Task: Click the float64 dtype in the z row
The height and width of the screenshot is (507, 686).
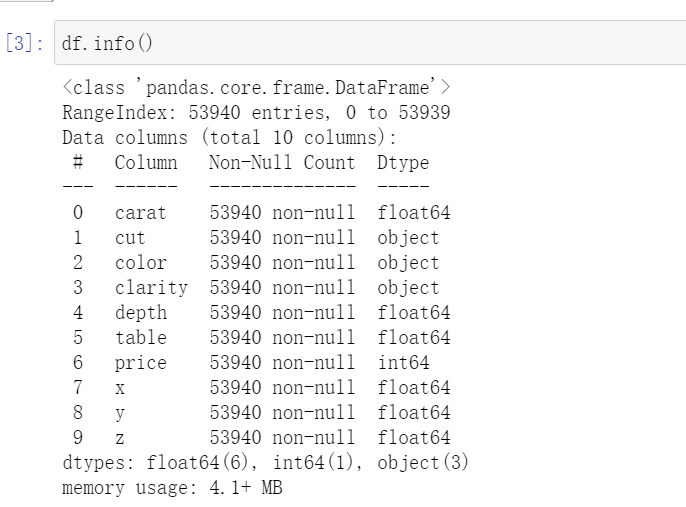Action: pyautogui.click(x=413, y=438)
